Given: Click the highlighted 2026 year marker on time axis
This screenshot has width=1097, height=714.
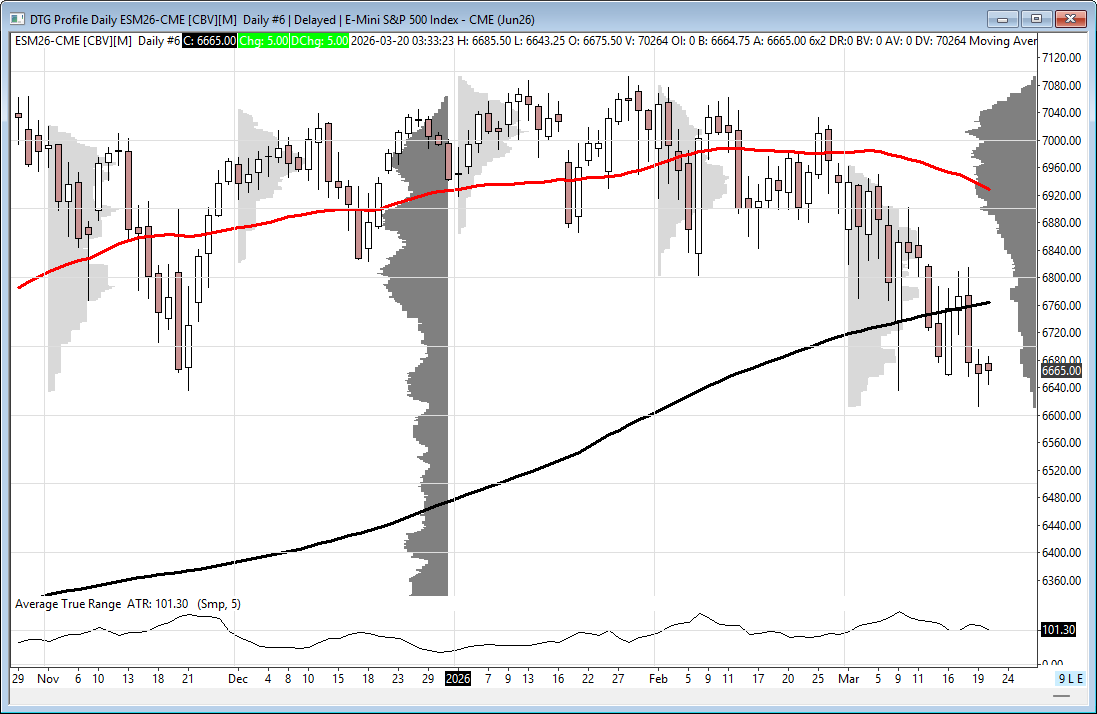Looking at the screenshot, I should tap(456, 678).
